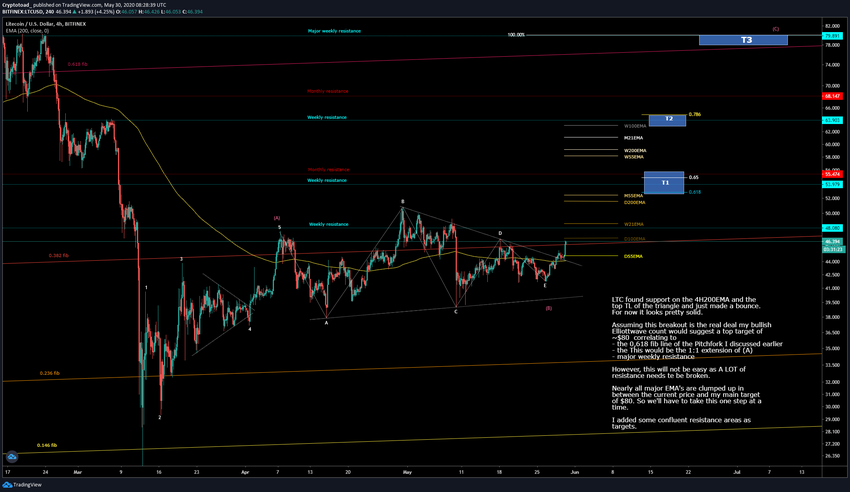The height and width of the screenshot is (492, 850).
Task: Click the 100.00% extension label
Action: point(516,35)
